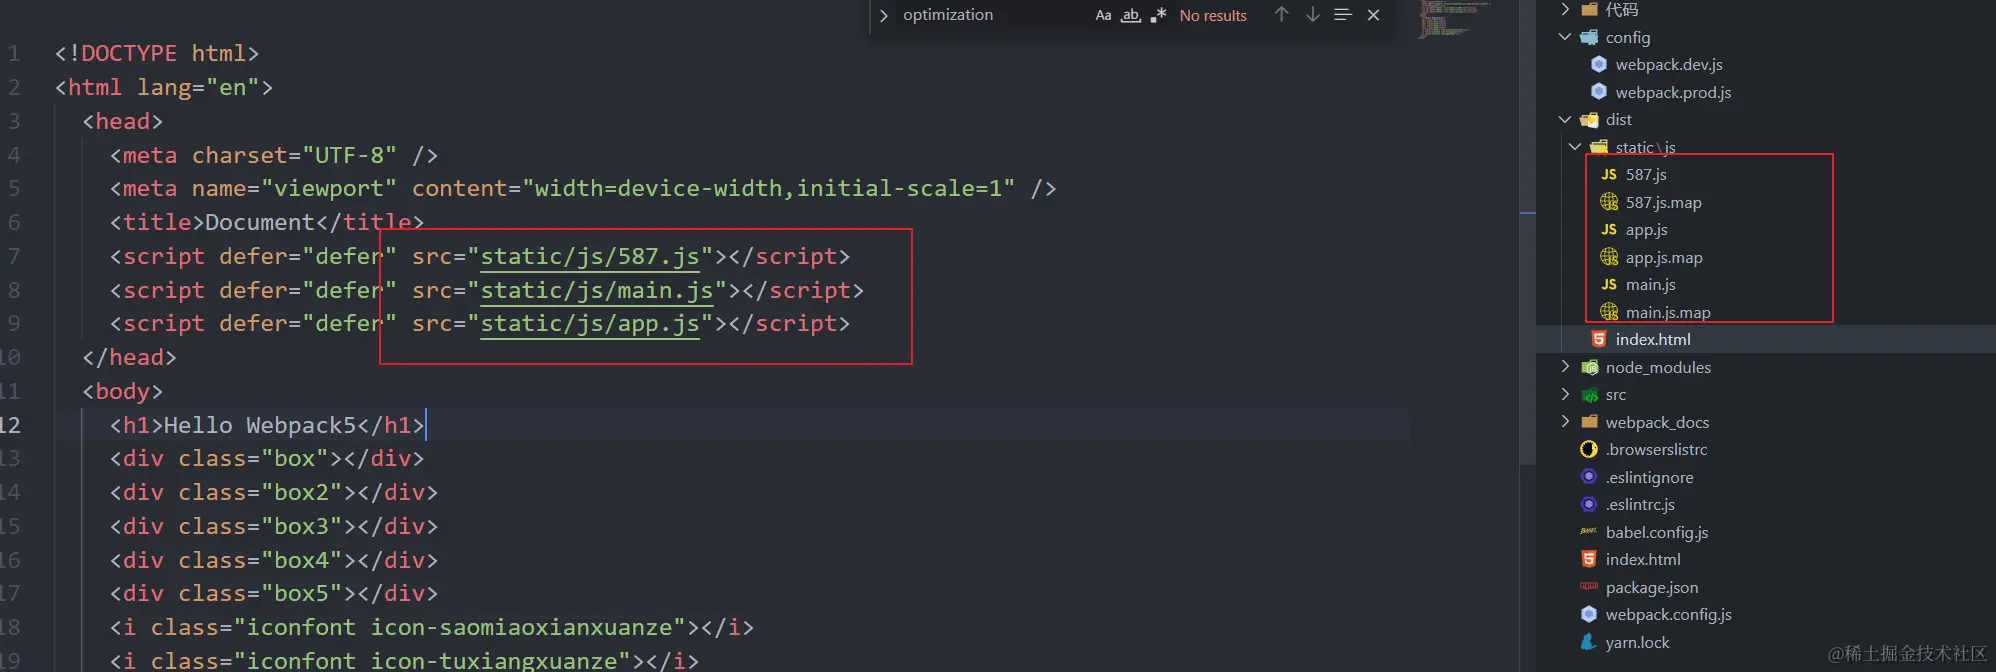Click babel icon beside babel.config.js
The height and width of the screenshot is (672, 1996).
[1589, 532]
